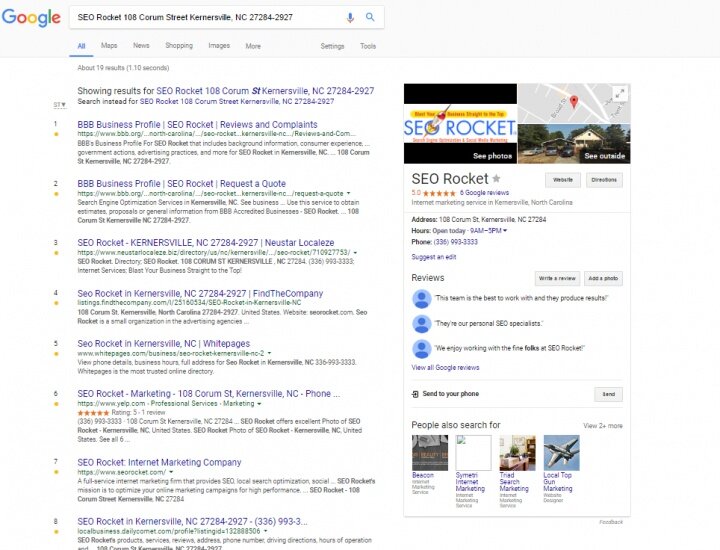The width and height of the screenshot is (720, 550).
Task: Open the dropdown arrow on BBB Request a Quote URL
Action: (349, 193)
